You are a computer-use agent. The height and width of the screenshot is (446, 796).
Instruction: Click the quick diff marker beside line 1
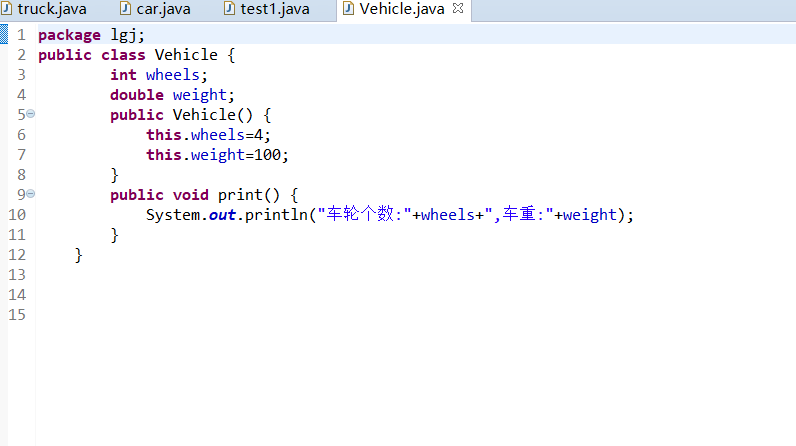4,35
